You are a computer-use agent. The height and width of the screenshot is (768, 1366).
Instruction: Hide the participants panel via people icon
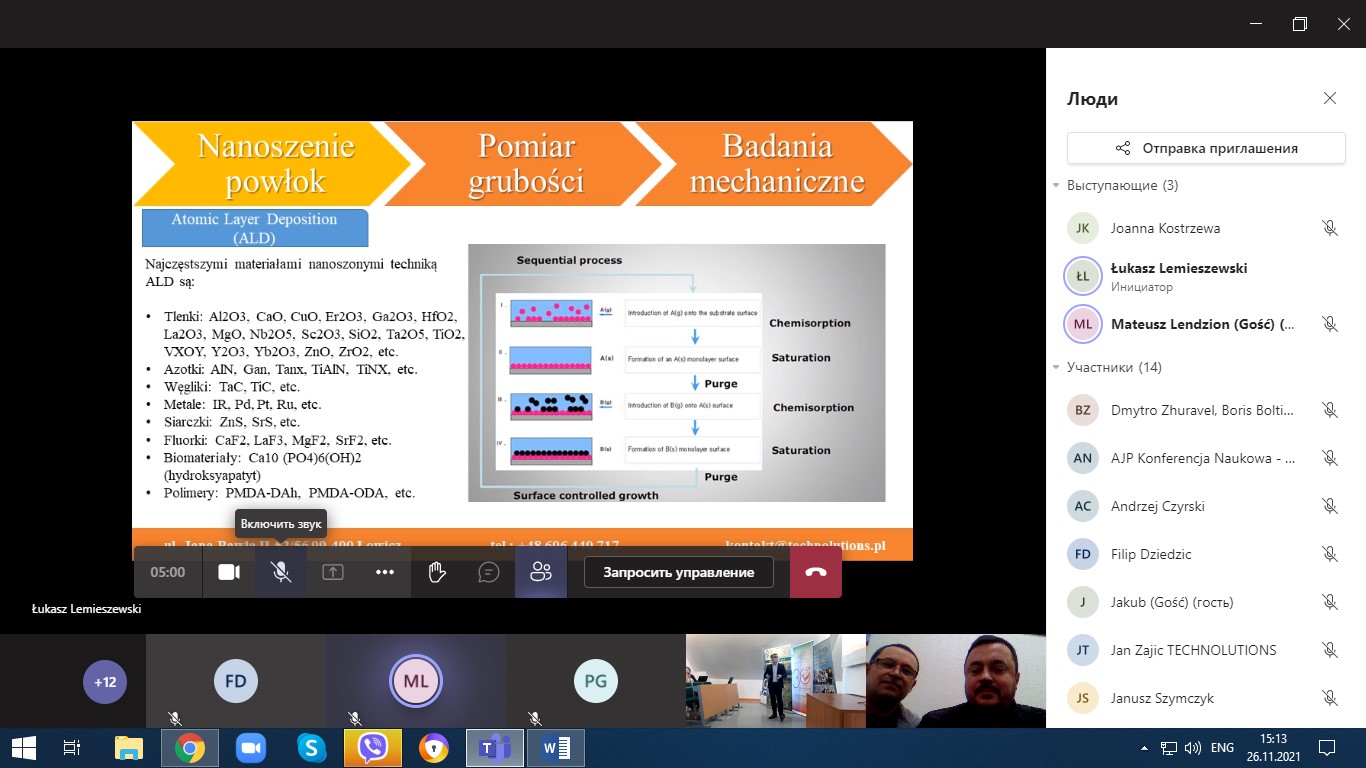pyautogui.click(x=541, y=572)
